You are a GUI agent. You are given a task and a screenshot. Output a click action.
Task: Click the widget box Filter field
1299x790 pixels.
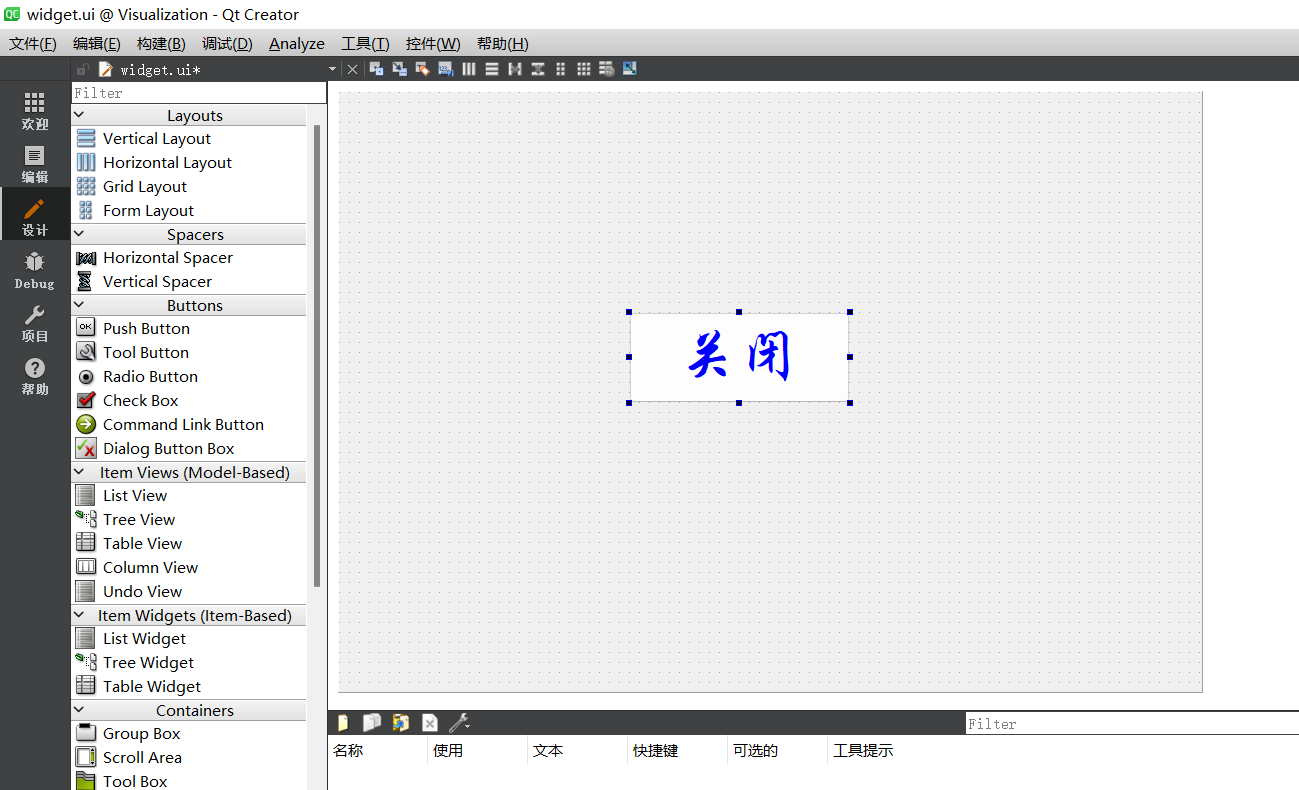click(x=199, y=93)
